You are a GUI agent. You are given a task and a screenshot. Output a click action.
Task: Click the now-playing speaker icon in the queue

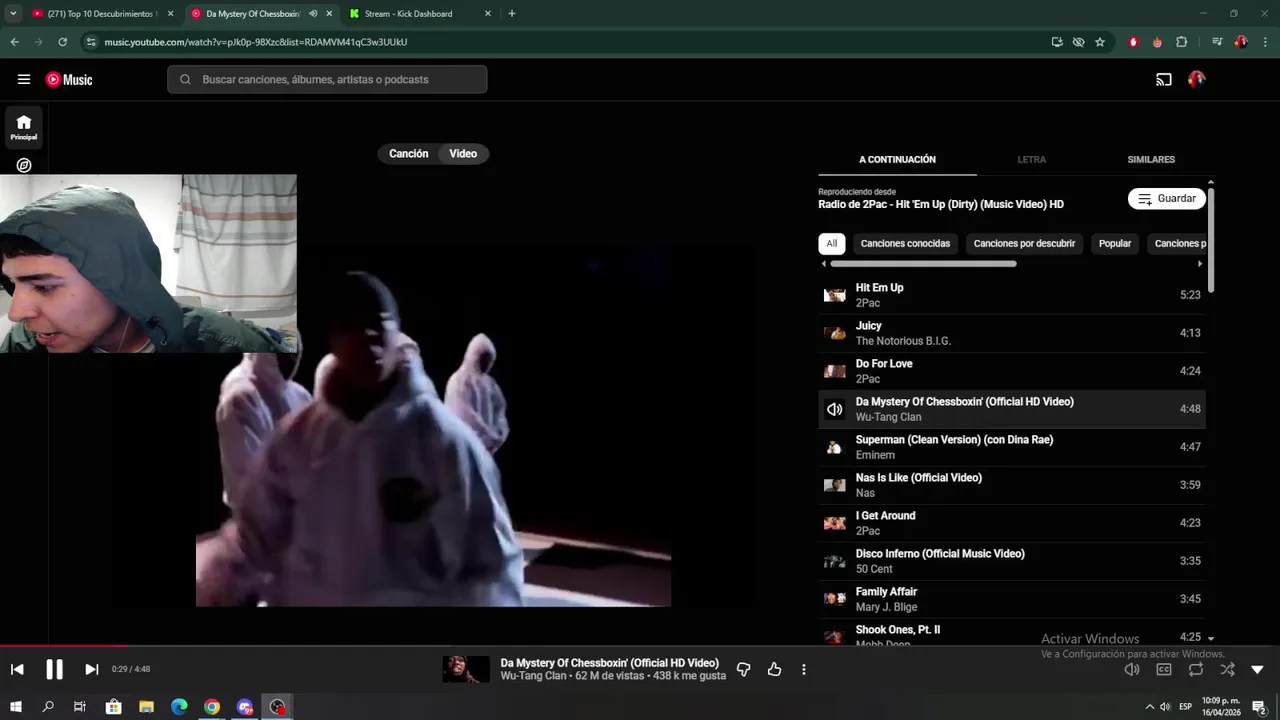click(834, 409)
